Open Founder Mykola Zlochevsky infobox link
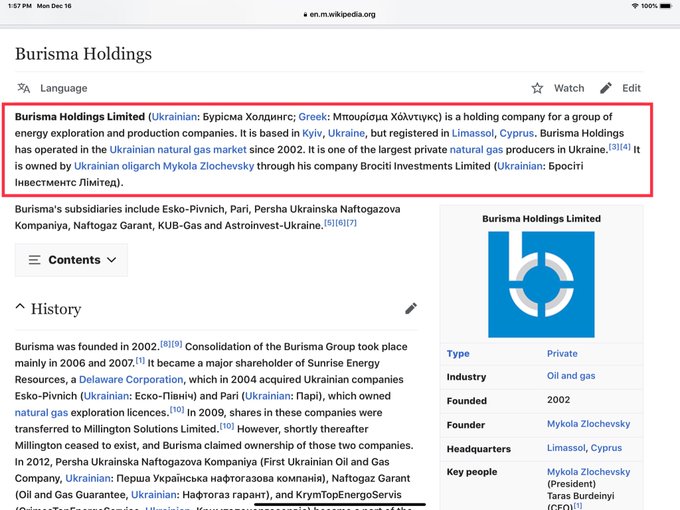 588,424
